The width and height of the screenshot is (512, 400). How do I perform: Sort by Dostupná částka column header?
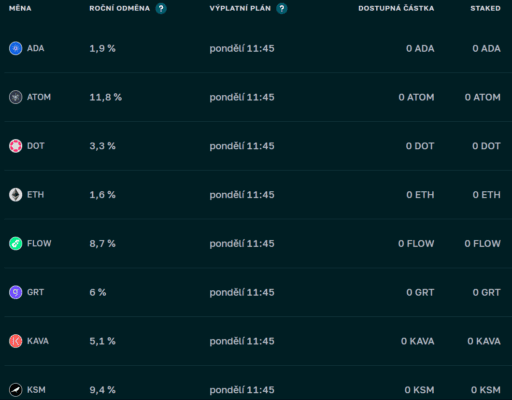pos(396,8)
